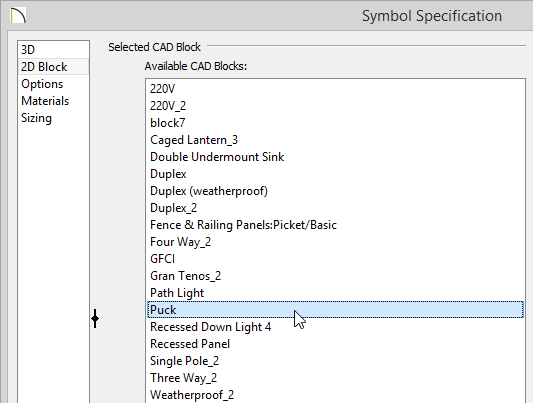Image resolution: width=533 pixels, height=403 pixels.
Task: Select Fence & Railing Panels:Picket/Basic entry
Action: tap(335, 225)
